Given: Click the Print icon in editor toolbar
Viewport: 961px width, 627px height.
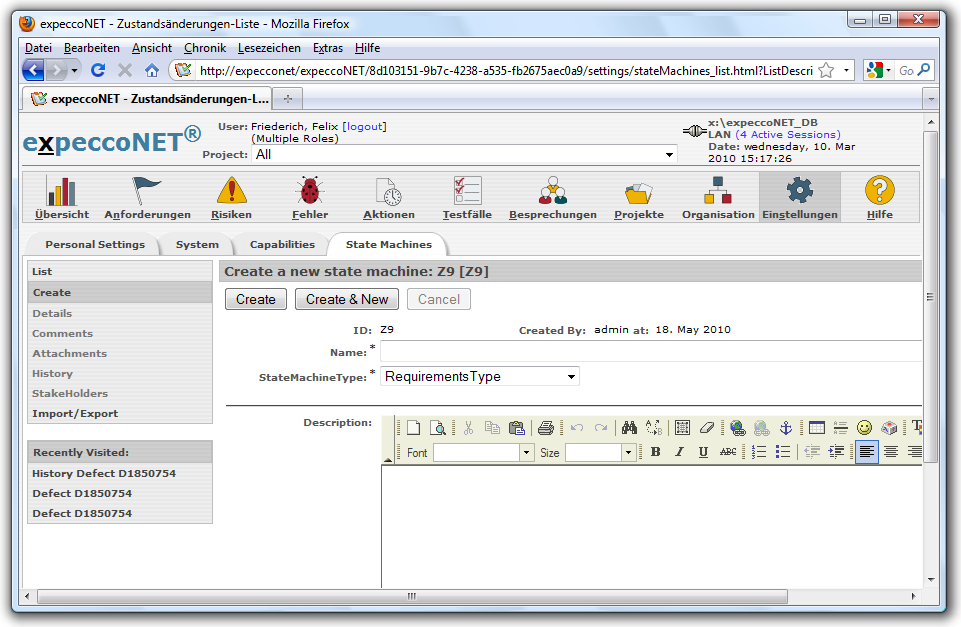Looking at the screenshot, I should coord(545,428).
